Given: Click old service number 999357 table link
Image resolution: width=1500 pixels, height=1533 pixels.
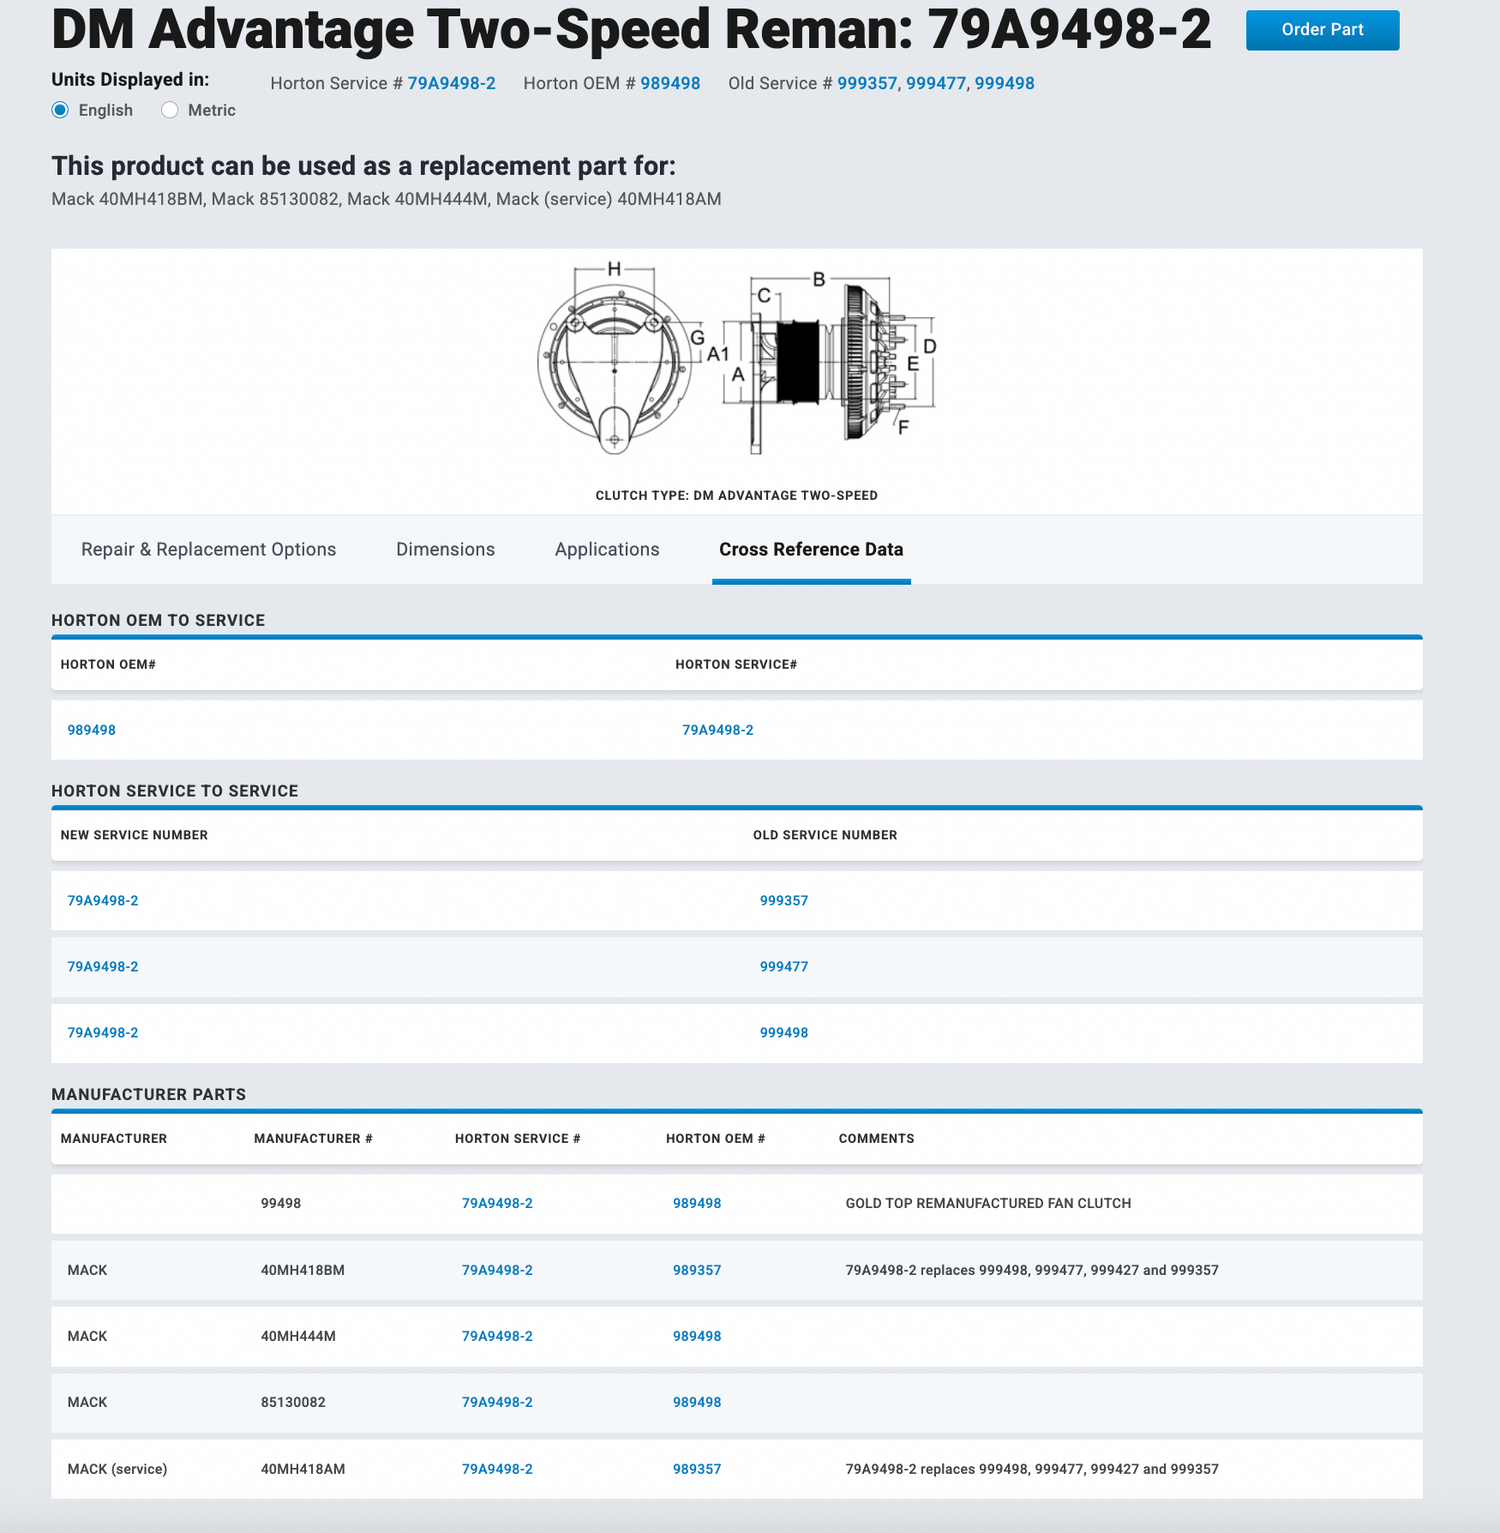Looking at the screenshot, I should point(784,901).
